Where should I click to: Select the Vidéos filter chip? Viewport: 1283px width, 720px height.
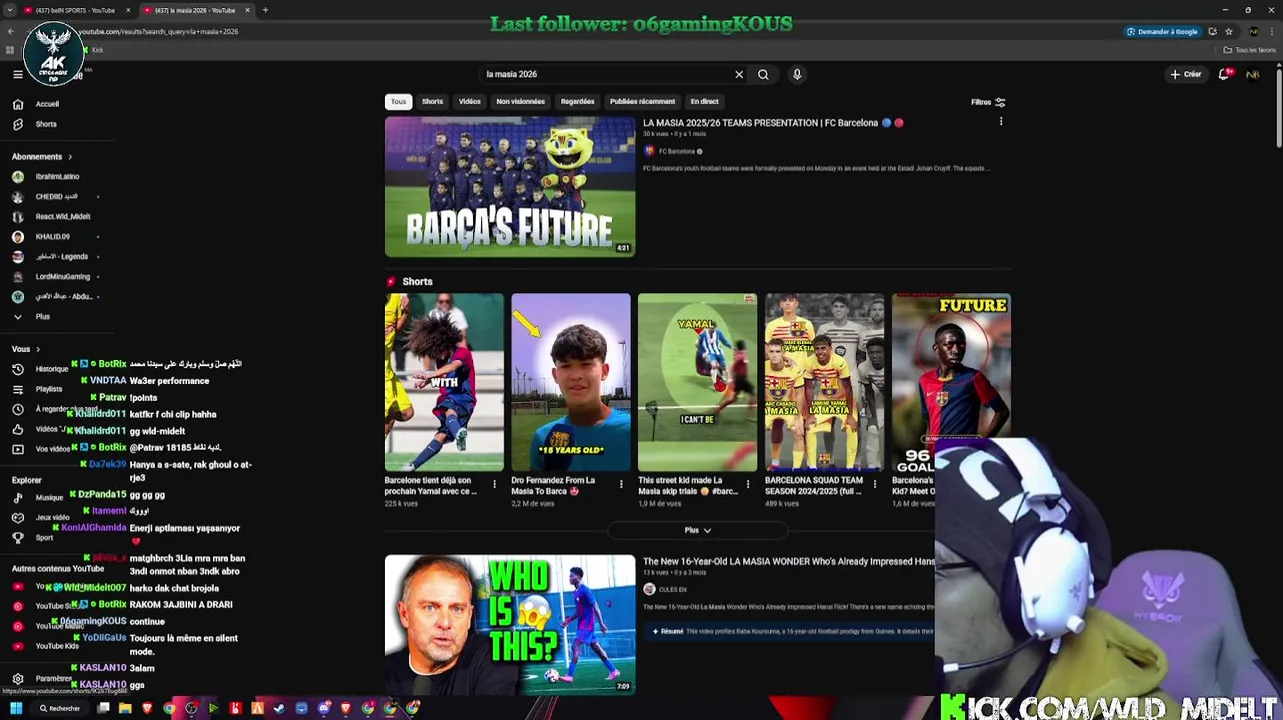(470, 101)
